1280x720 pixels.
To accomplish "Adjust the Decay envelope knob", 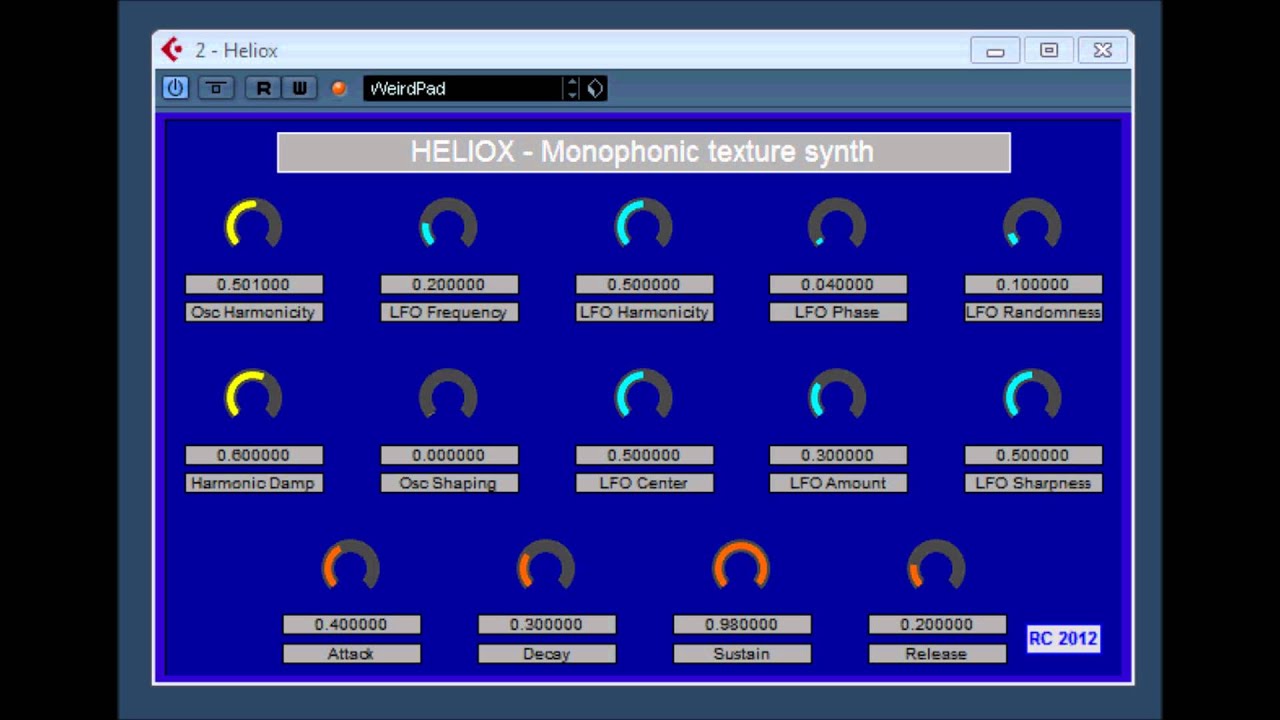I will (x=546, y=567).
